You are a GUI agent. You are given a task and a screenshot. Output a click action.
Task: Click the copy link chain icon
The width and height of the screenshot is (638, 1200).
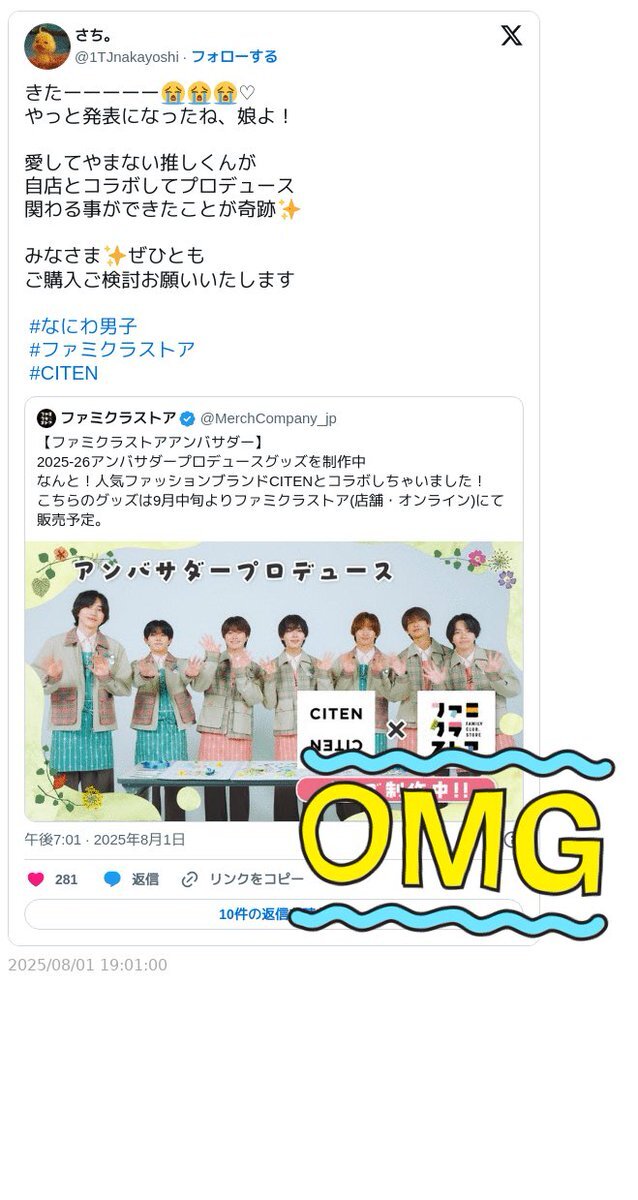pos(190,879)
